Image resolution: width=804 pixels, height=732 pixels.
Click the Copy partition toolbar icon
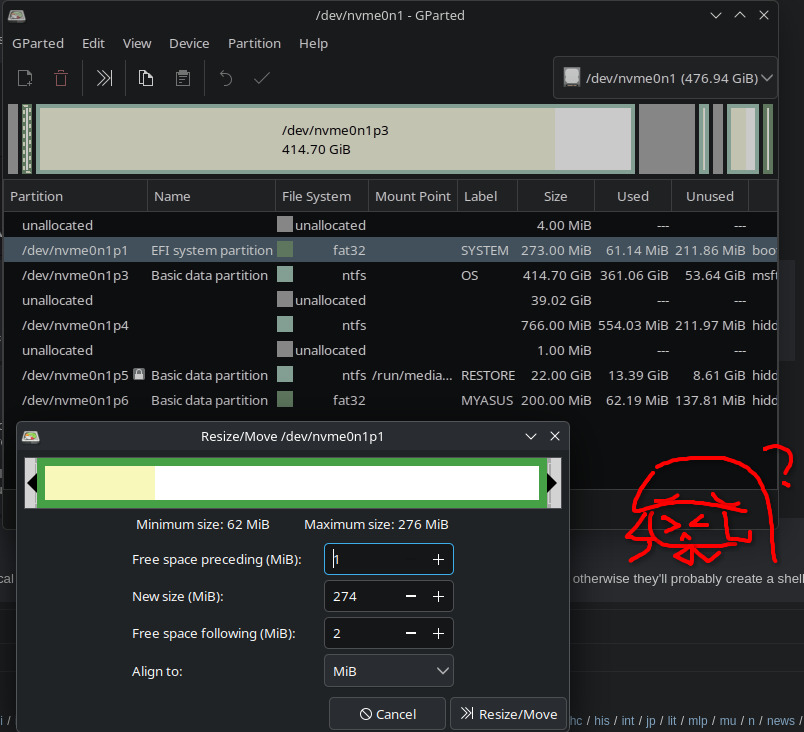146,78
